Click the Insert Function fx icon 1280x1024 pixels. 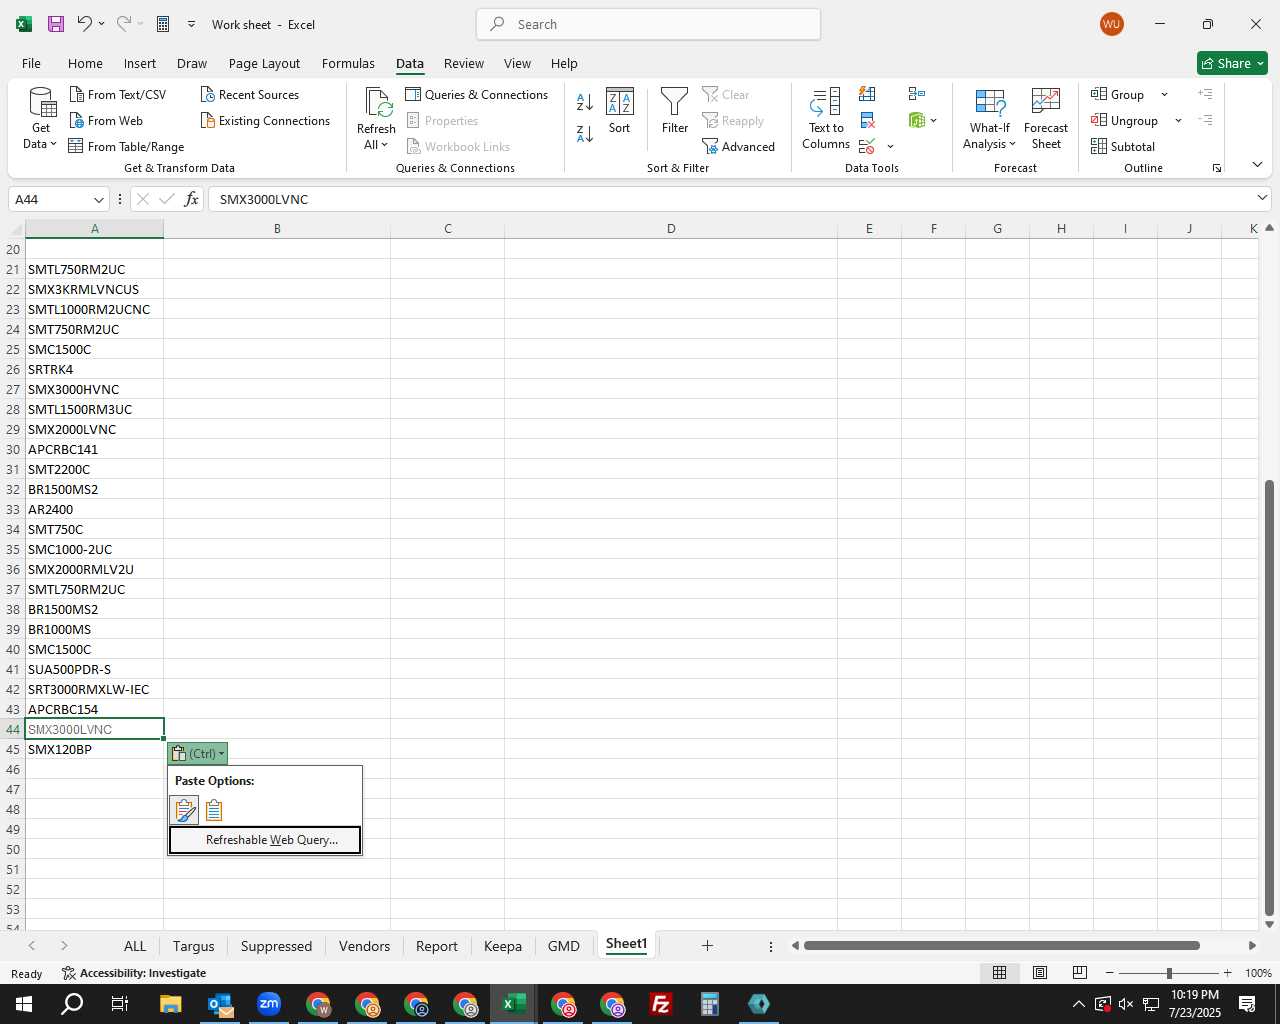[x=191, y=199]
